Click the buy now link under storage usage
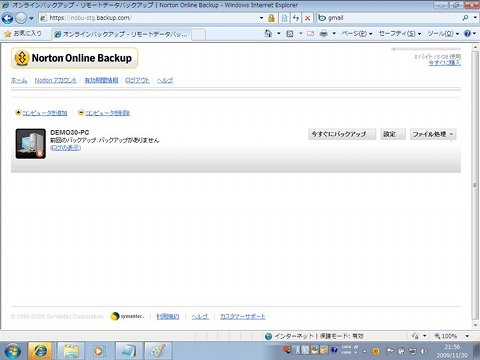The image size is (480, 360). tap(445, 63)
